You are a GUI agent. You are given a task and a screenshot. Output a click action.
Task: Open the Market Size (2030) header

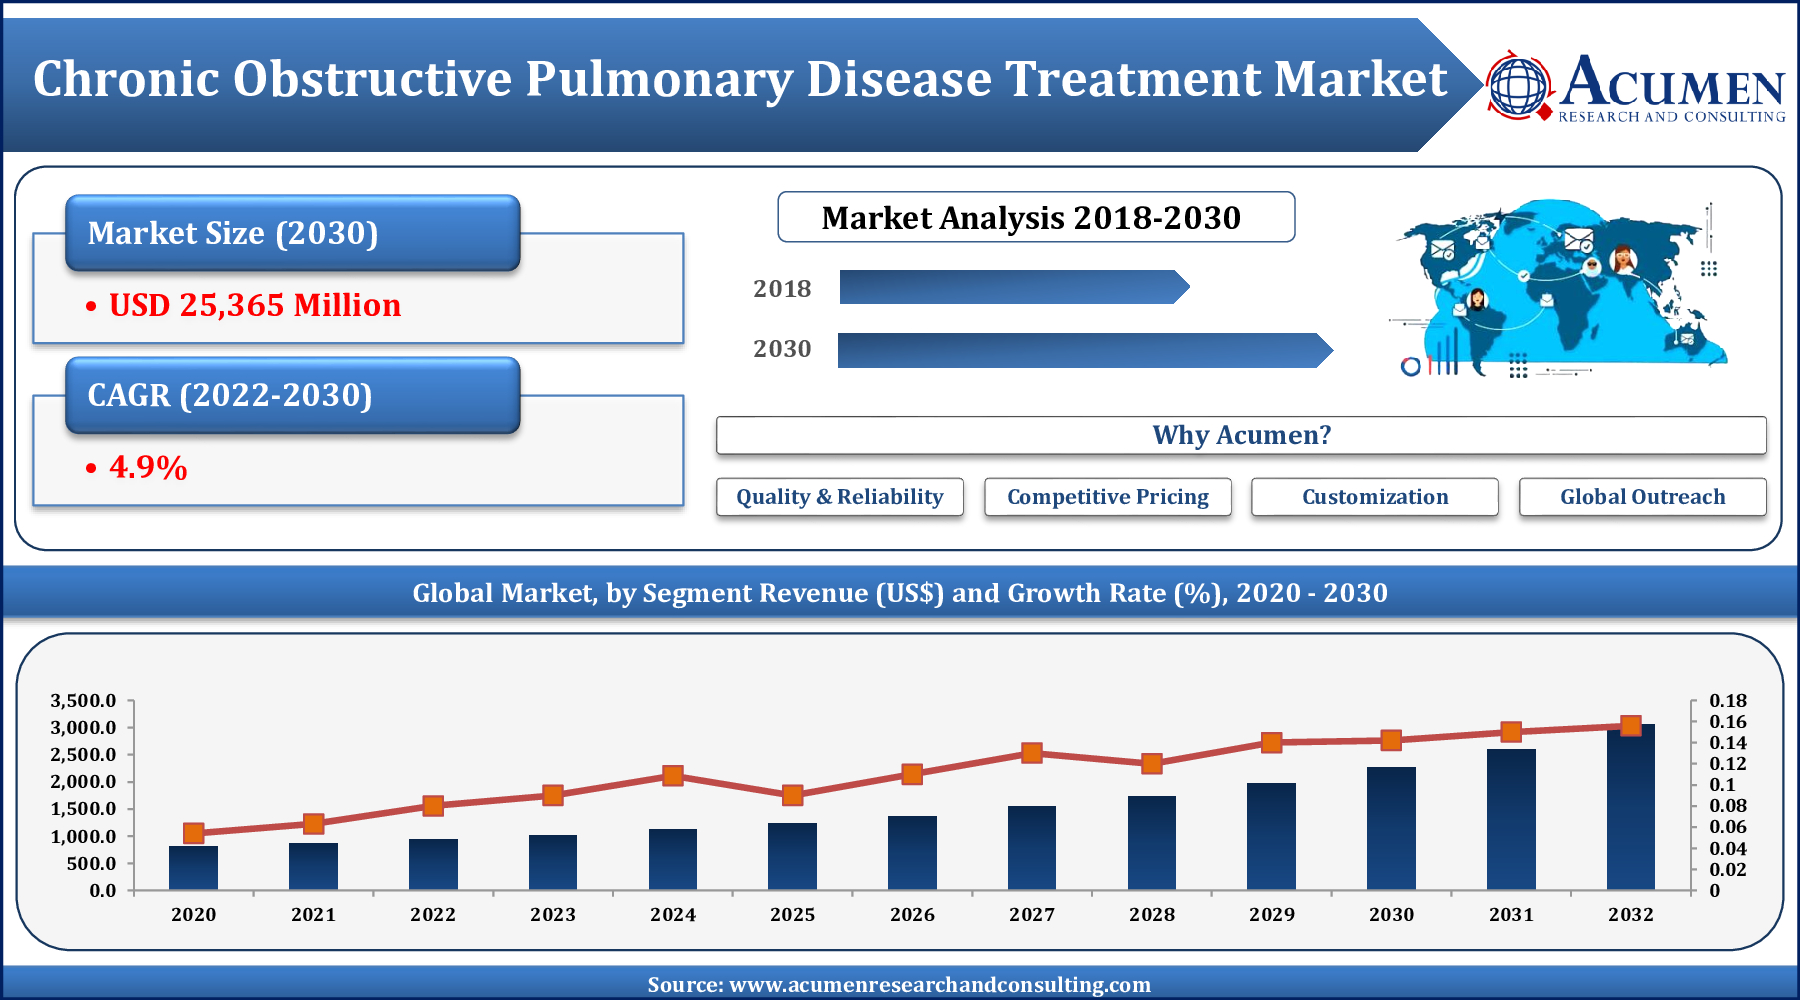click(292, 233)
